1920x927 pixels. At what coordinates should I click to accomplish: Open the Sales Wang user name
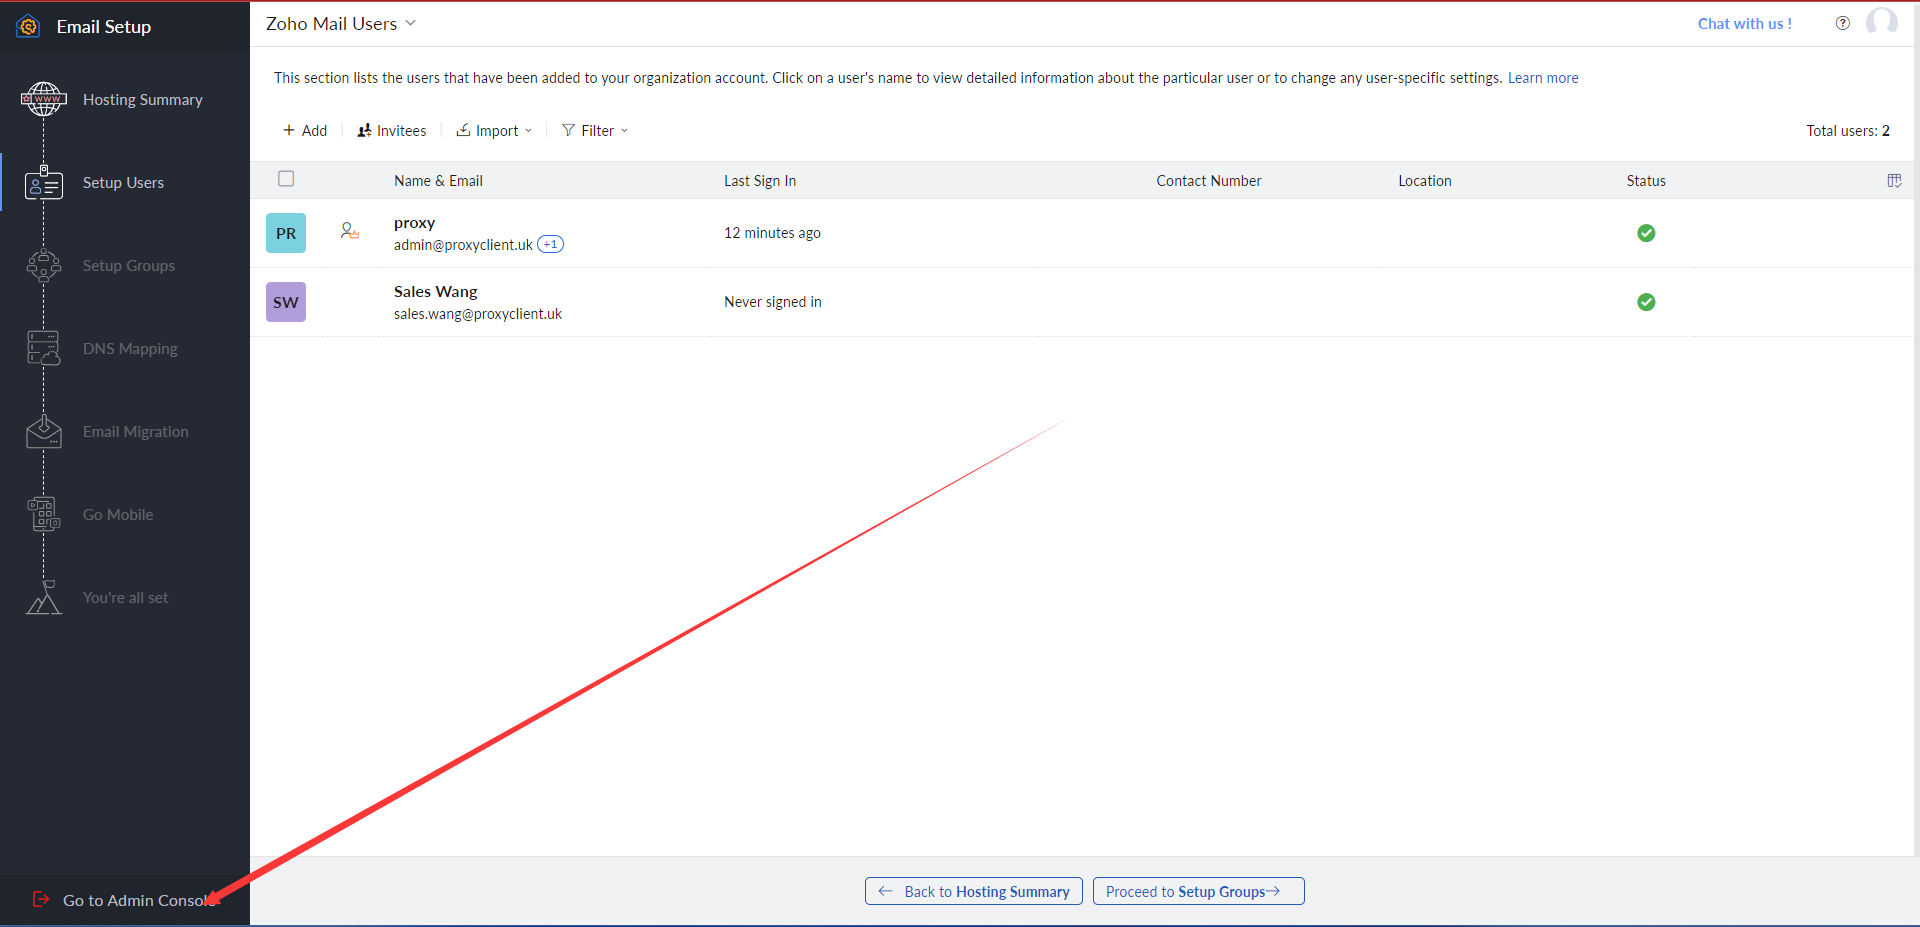[x=435, y=292]
